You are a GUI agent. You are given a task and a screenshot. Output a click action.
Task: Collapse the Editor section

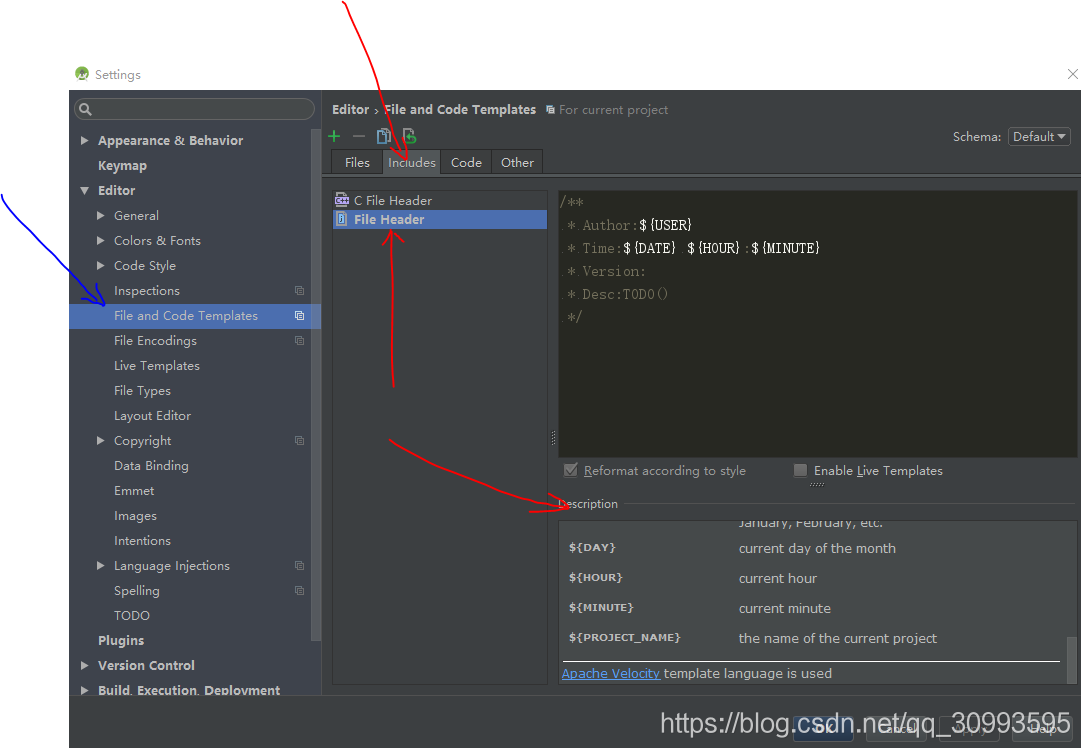pos(84,190)
